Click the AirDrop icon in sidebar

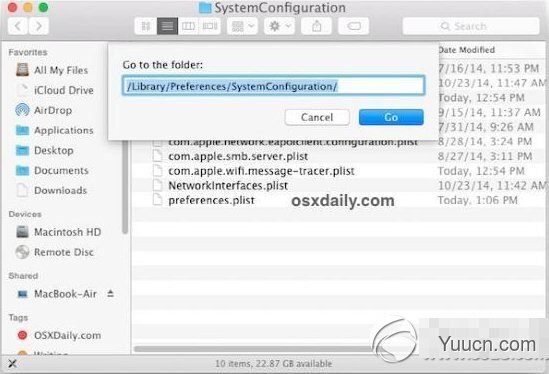(x=22, y=110)
